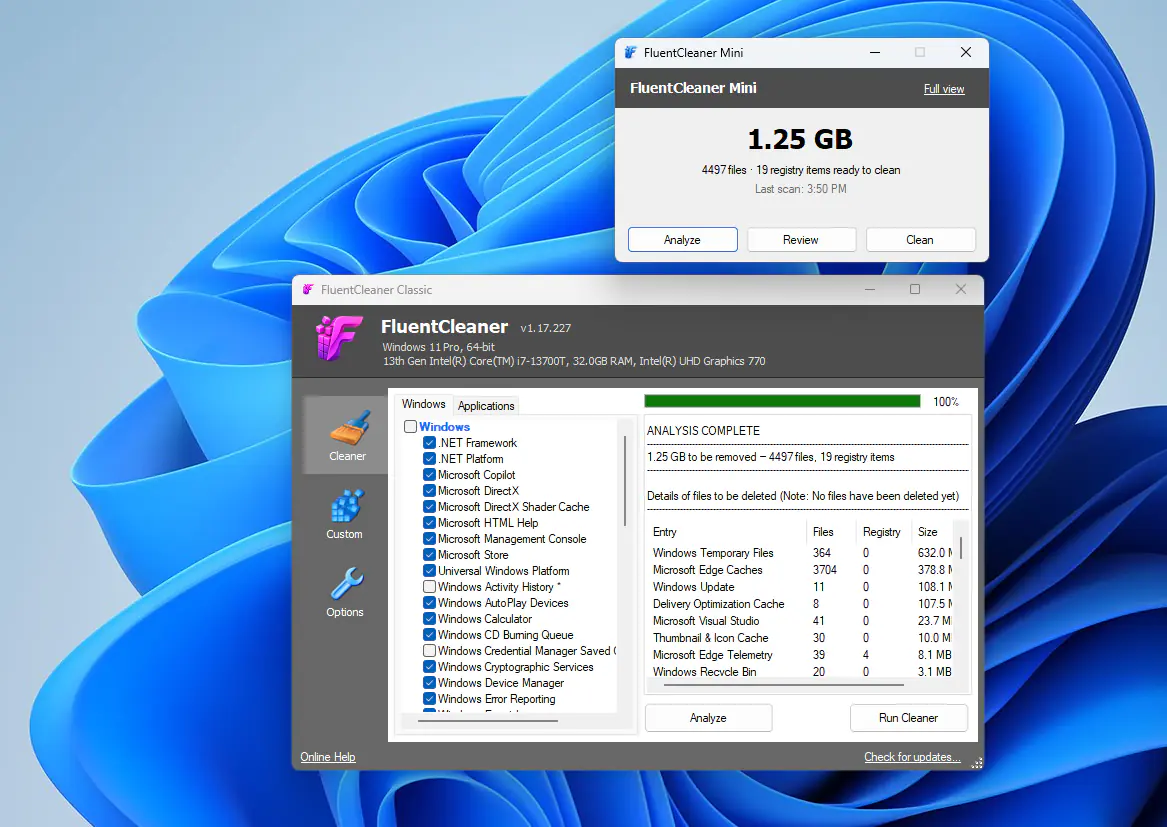The height and width of the screenshot is (827, 1167).
Task: Select the Microsoft Visual Studio row
Action: point(802,621)
